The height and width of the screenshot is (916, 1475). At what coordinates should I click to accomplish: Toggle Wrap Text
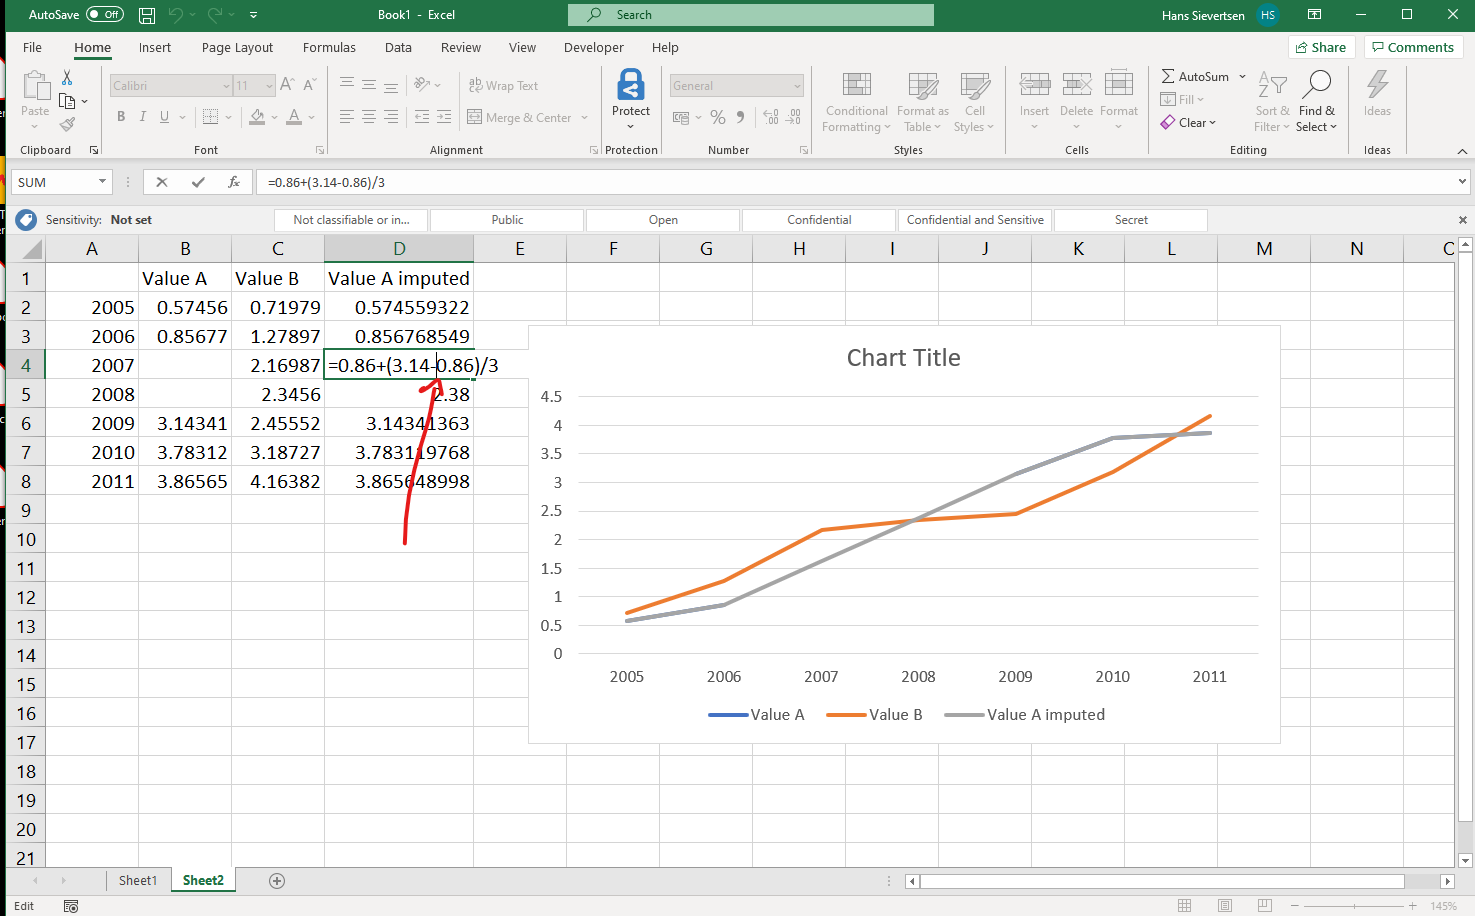tap(503, 86)
